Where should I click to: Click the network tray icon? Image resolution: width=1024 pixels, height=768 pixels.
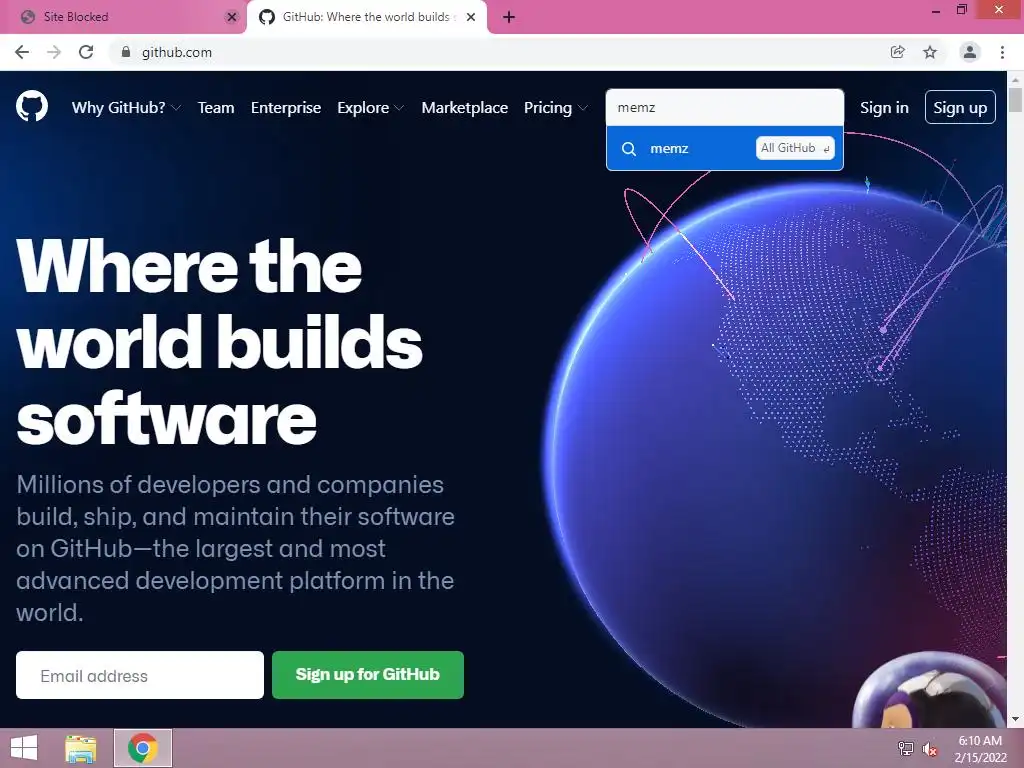[x=906, y=748]
